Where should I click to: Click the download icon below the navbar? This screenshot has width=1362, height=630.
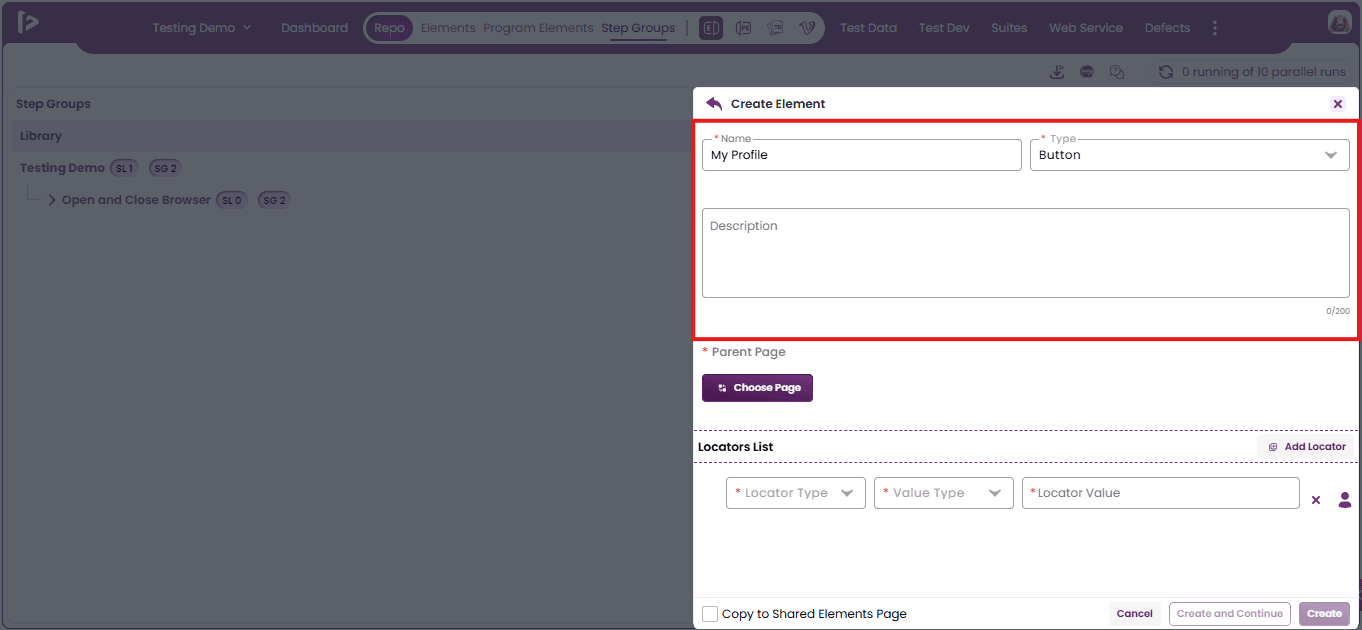tap(1057, 72)
